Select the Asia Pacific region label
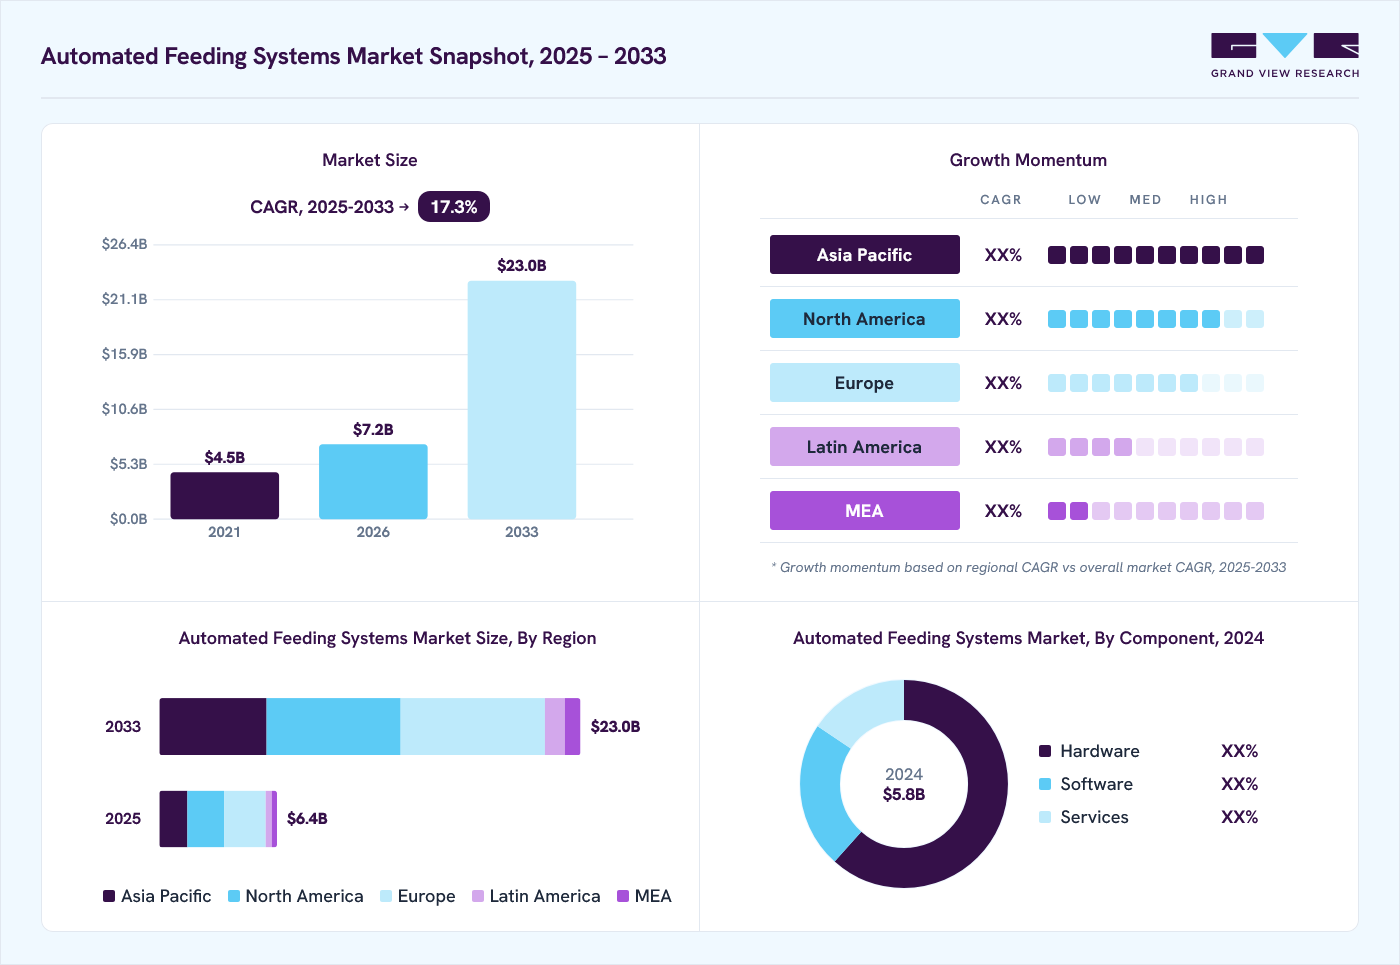The width and height of the screenshot is (1400, 965). (864, 255)
